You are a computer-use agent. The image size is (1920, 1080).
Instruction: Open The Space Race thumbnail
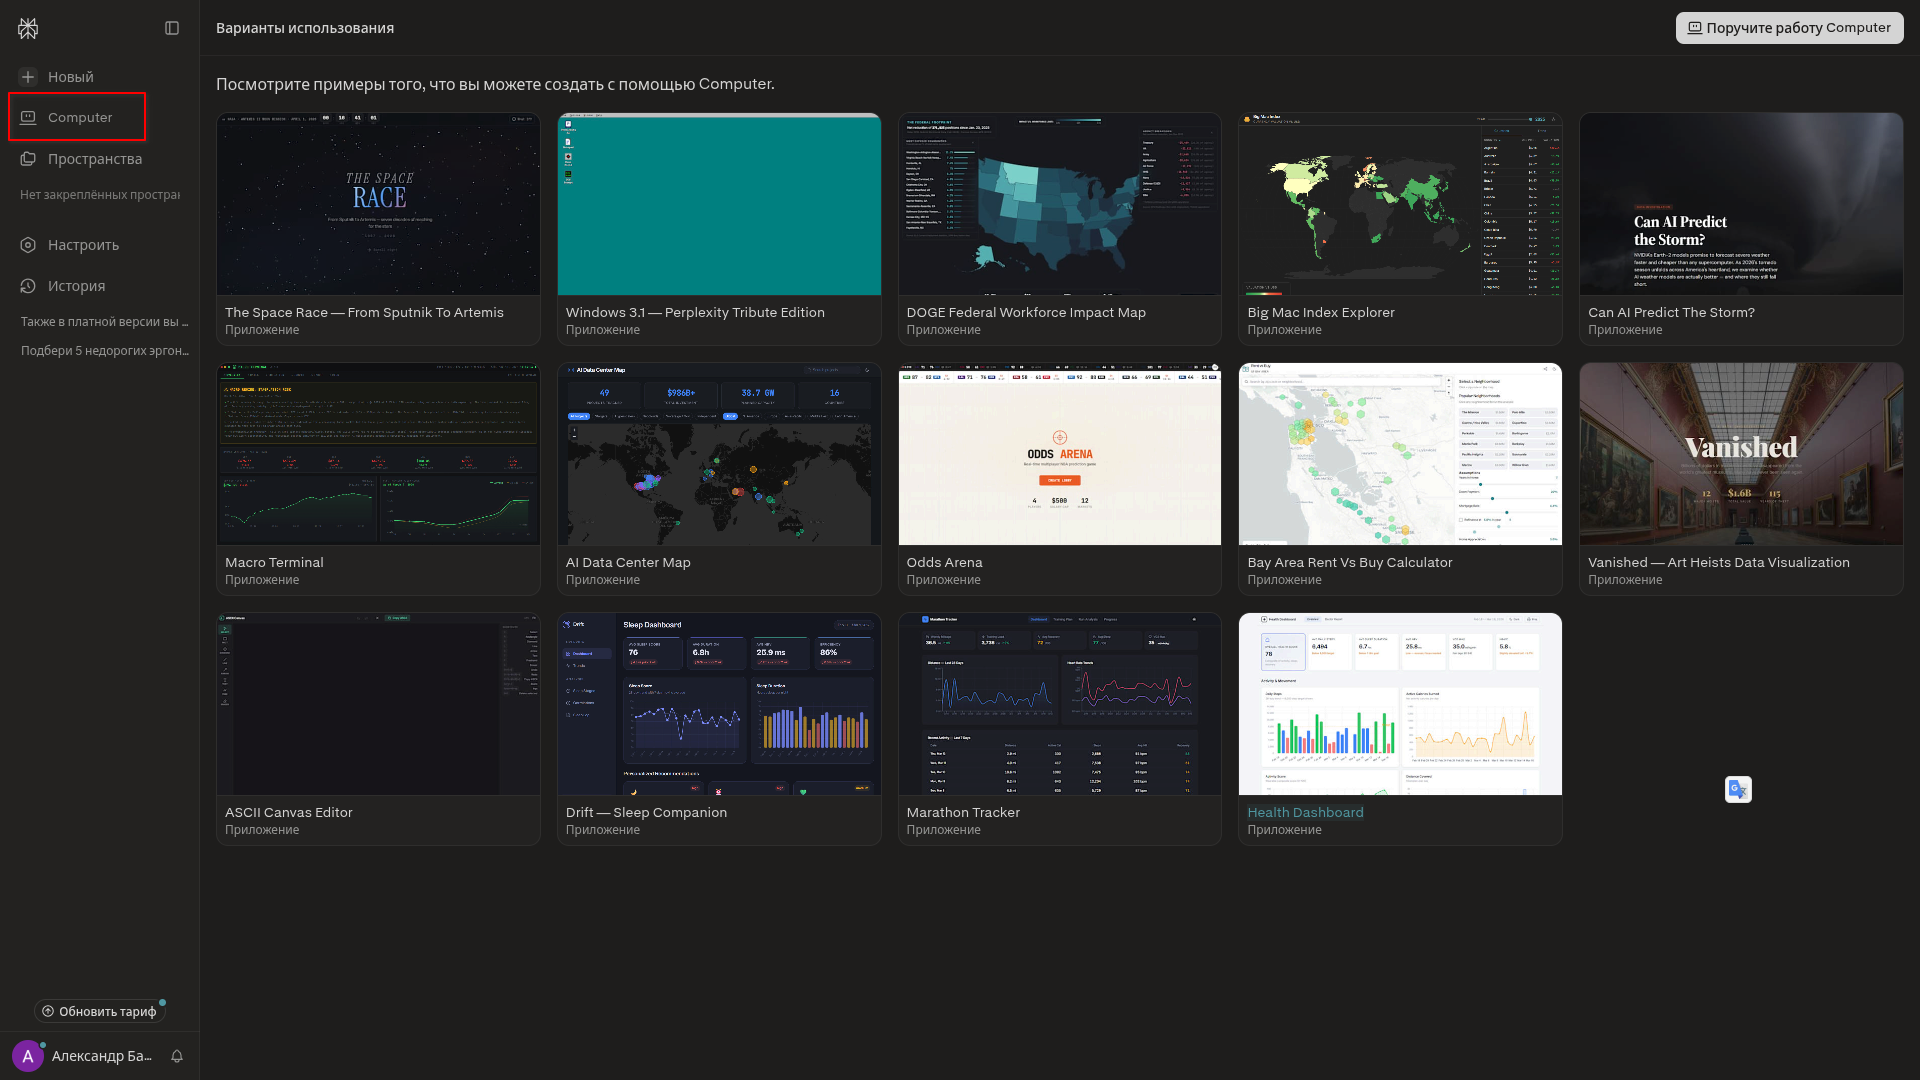tap(378, 204)
